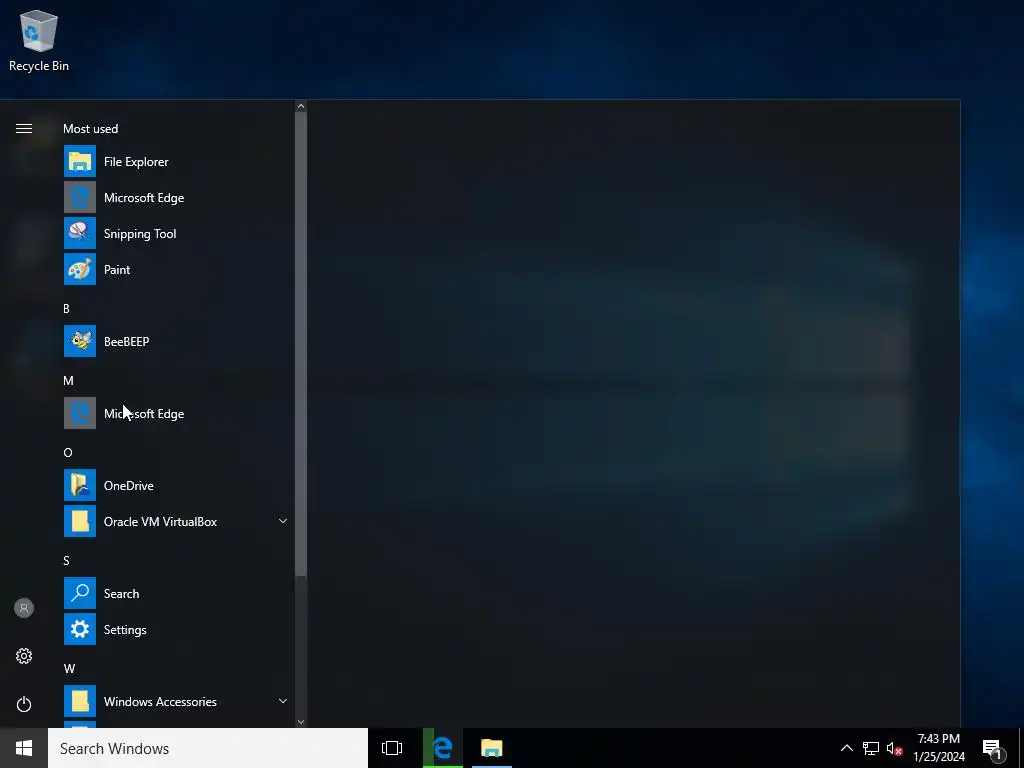Image resolution: width=1024 pixels, height=768 pixels.
Task: Click the Windows Accessories folder
Action: click(x=176, y=701)
